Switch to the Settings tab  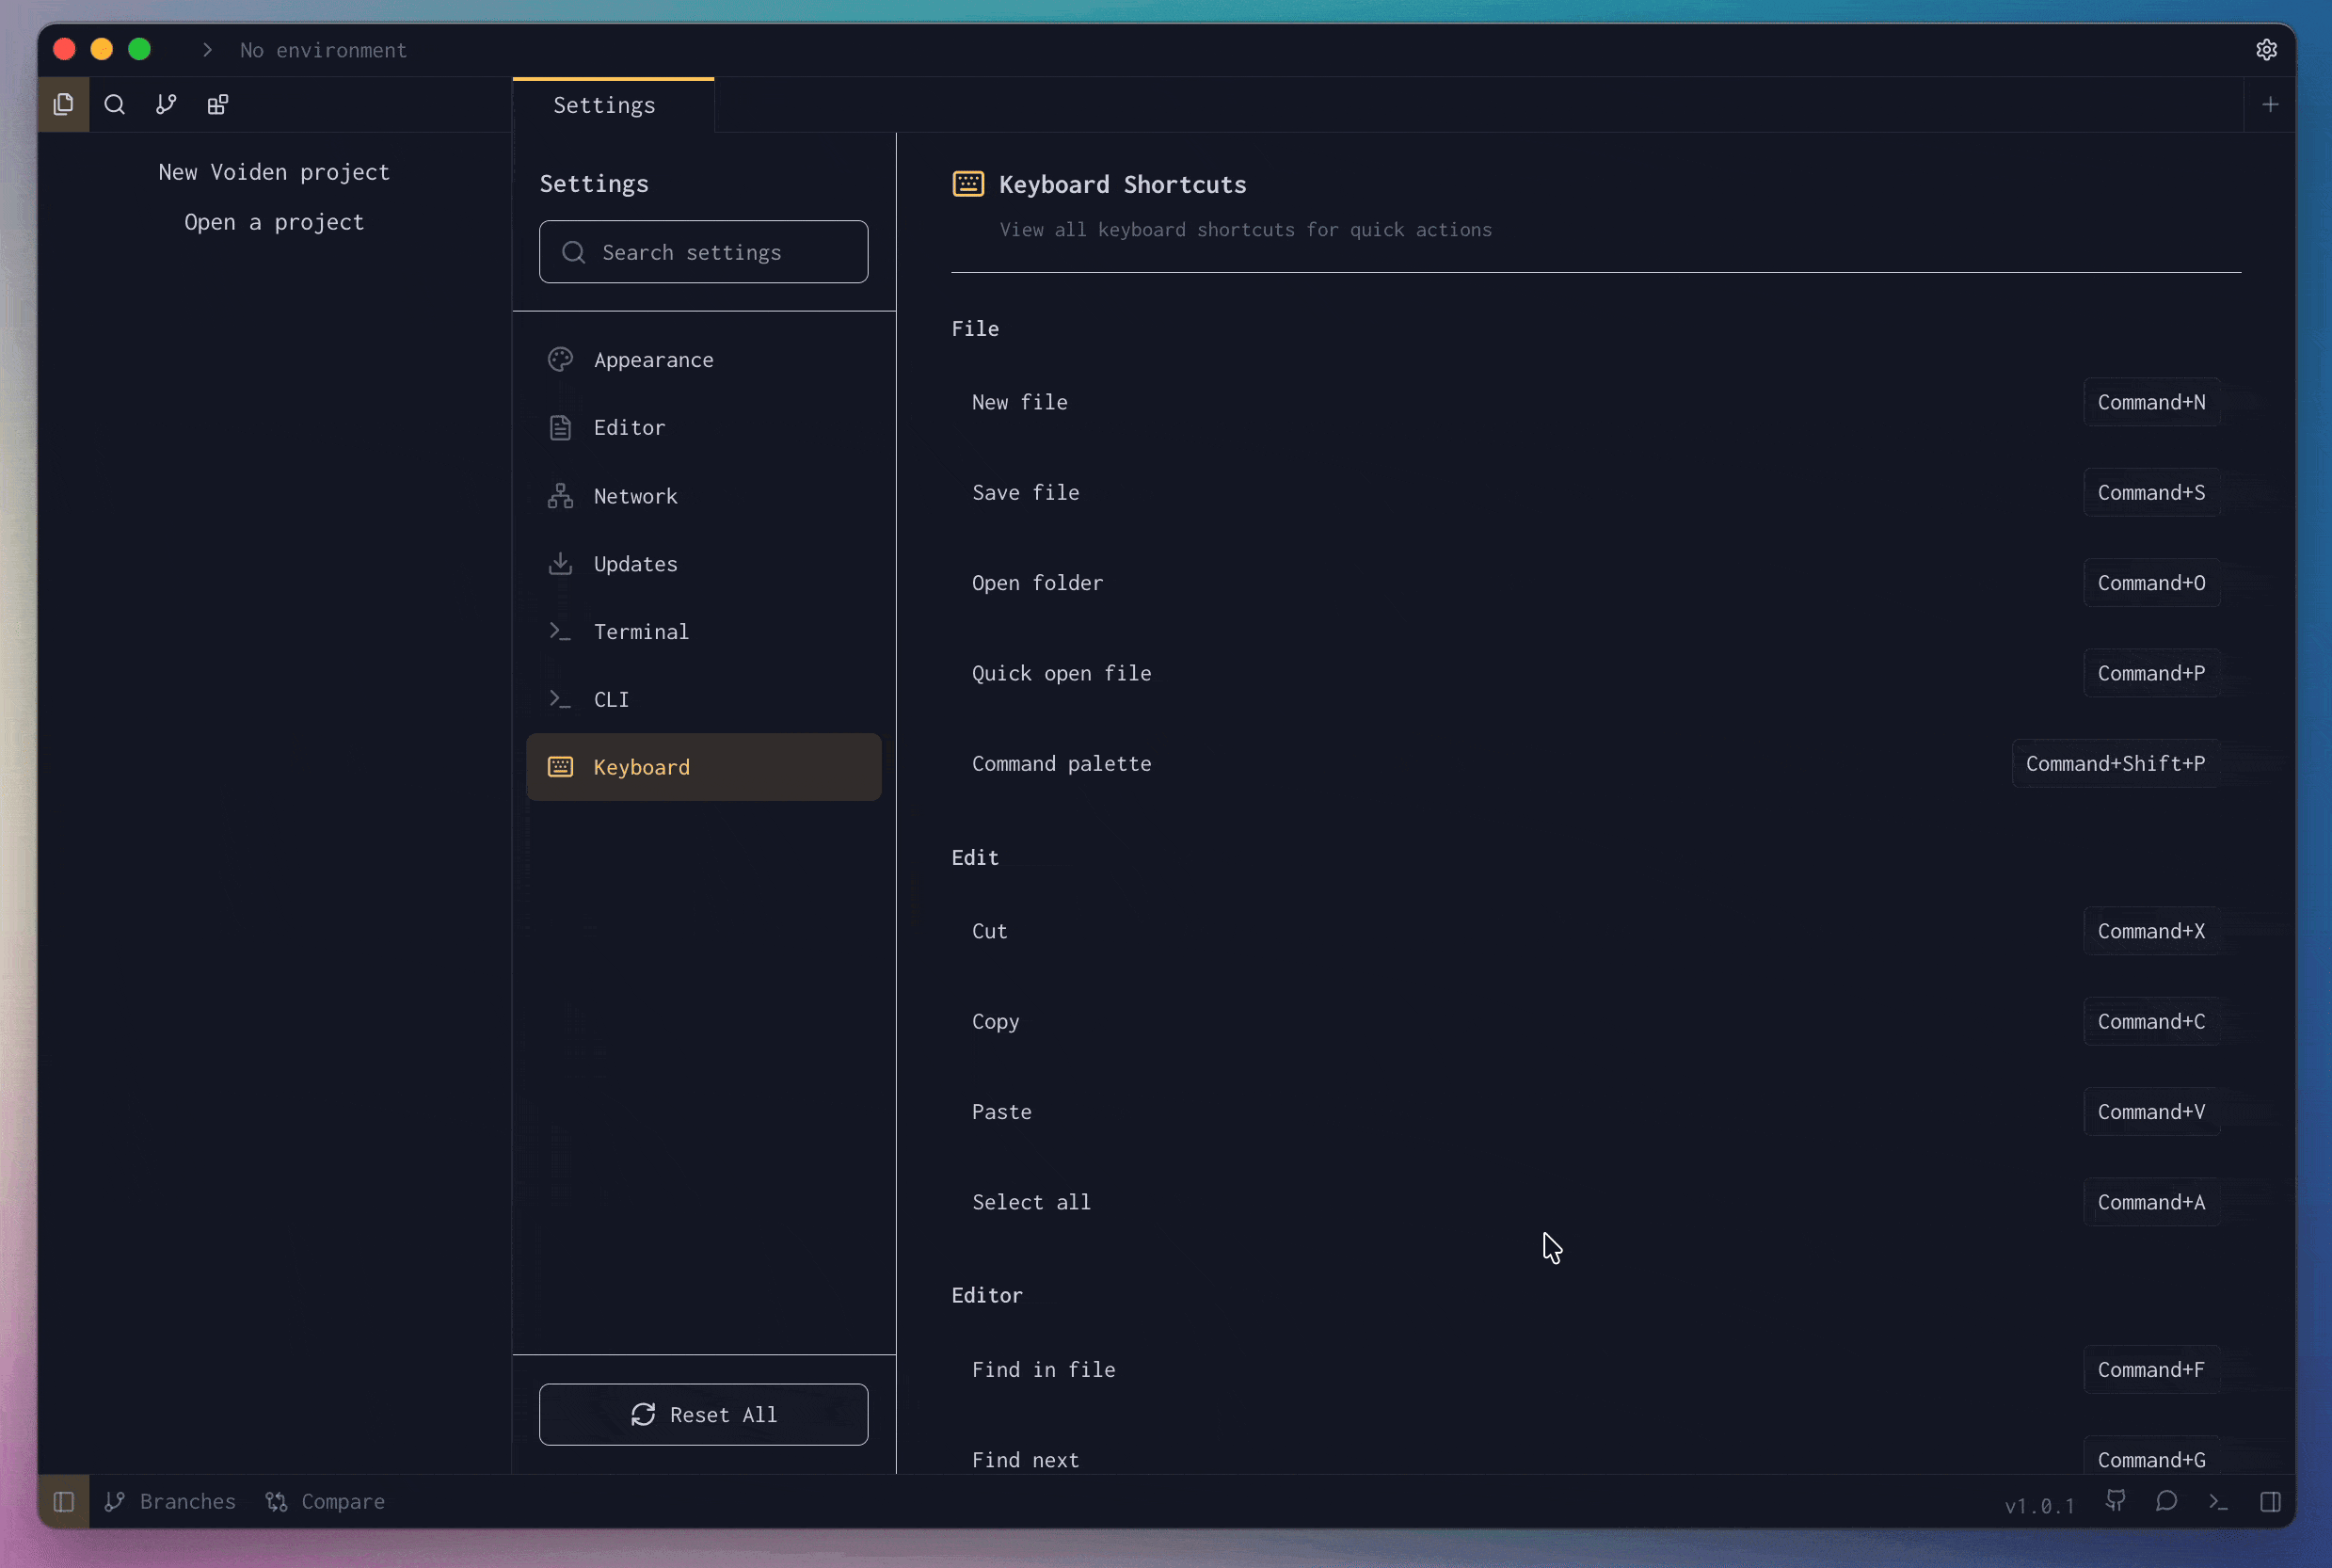pos(602,105)
